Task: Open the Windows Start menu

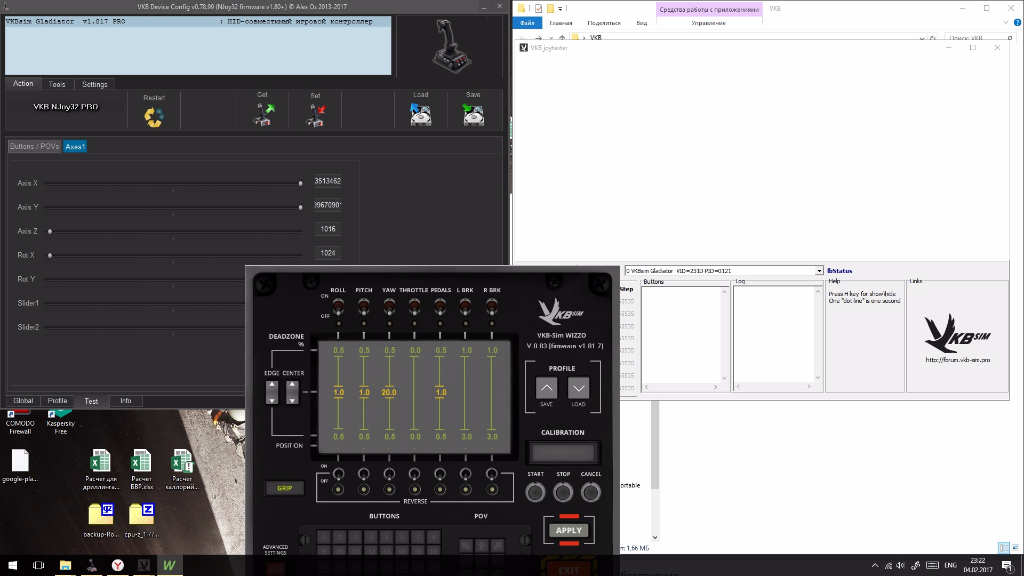Action: [12, 565]
